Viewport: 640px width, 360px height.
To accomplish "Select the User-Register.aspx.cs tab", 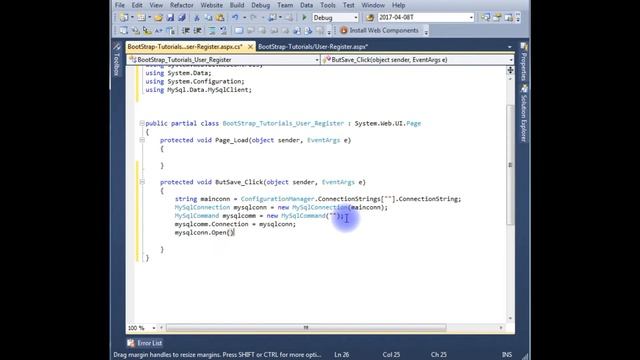I will tap(185, 47).
